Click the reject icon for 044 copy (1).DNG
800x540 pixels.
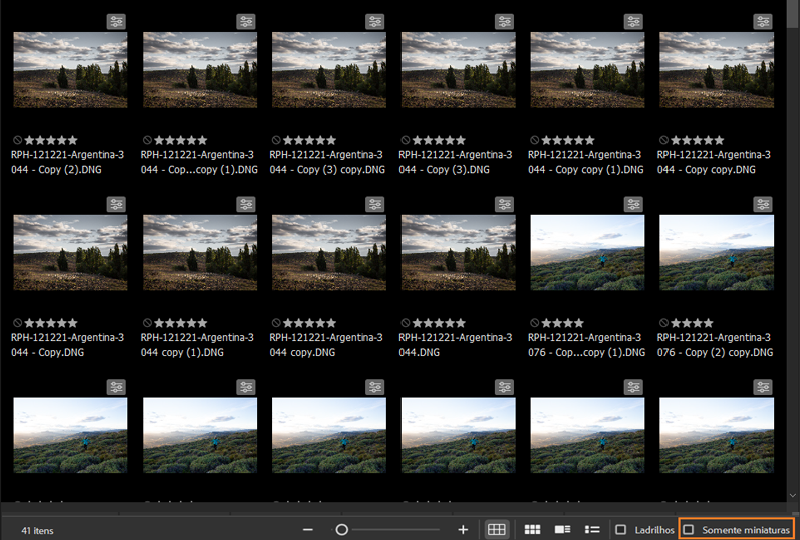[147, 323]
